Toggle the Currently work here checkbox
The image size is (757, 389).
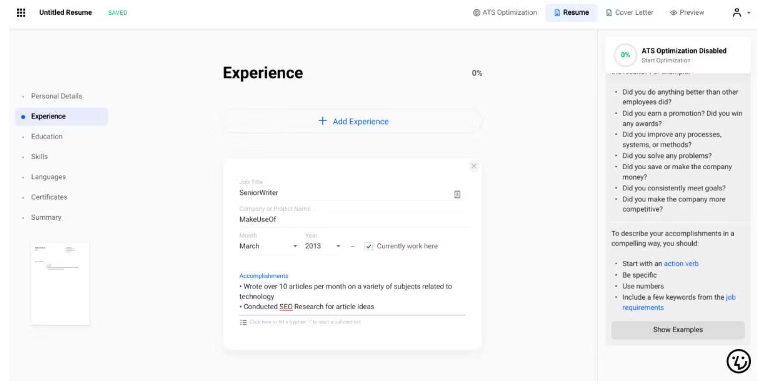click(369, 246)
